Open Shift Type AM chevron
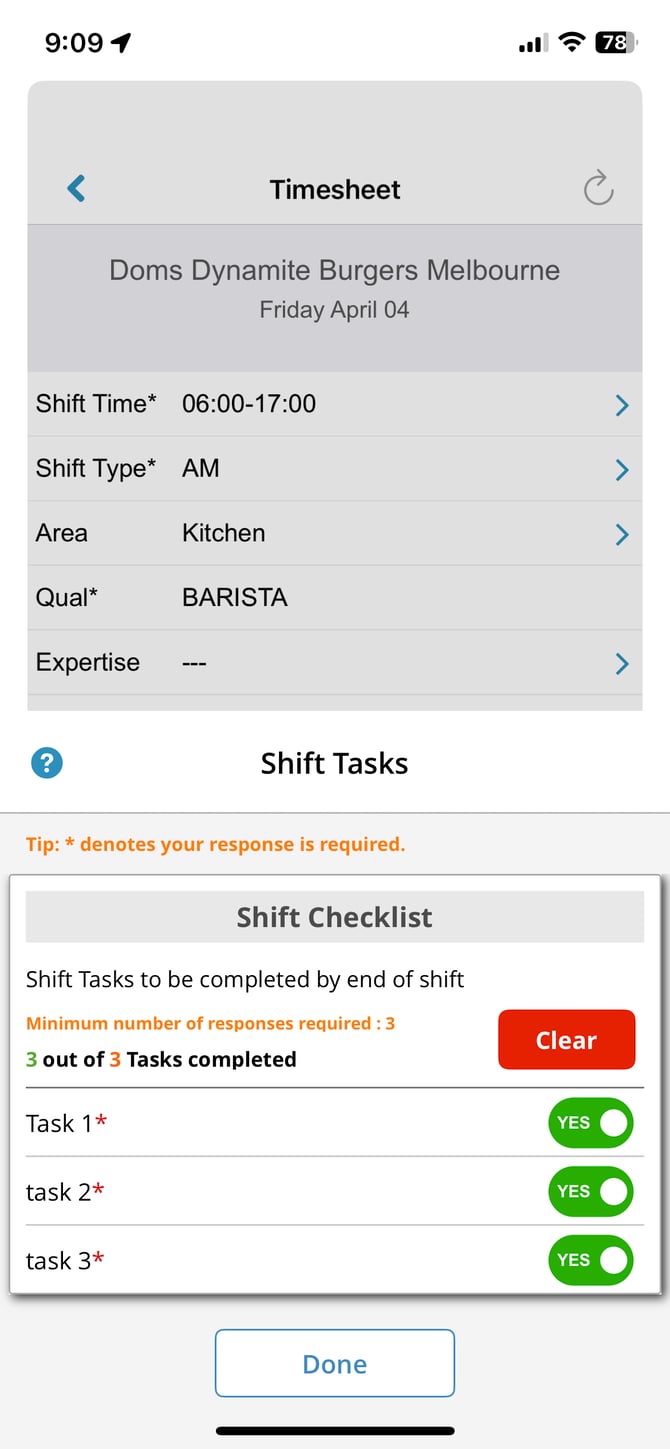 (x=621, y=470)
